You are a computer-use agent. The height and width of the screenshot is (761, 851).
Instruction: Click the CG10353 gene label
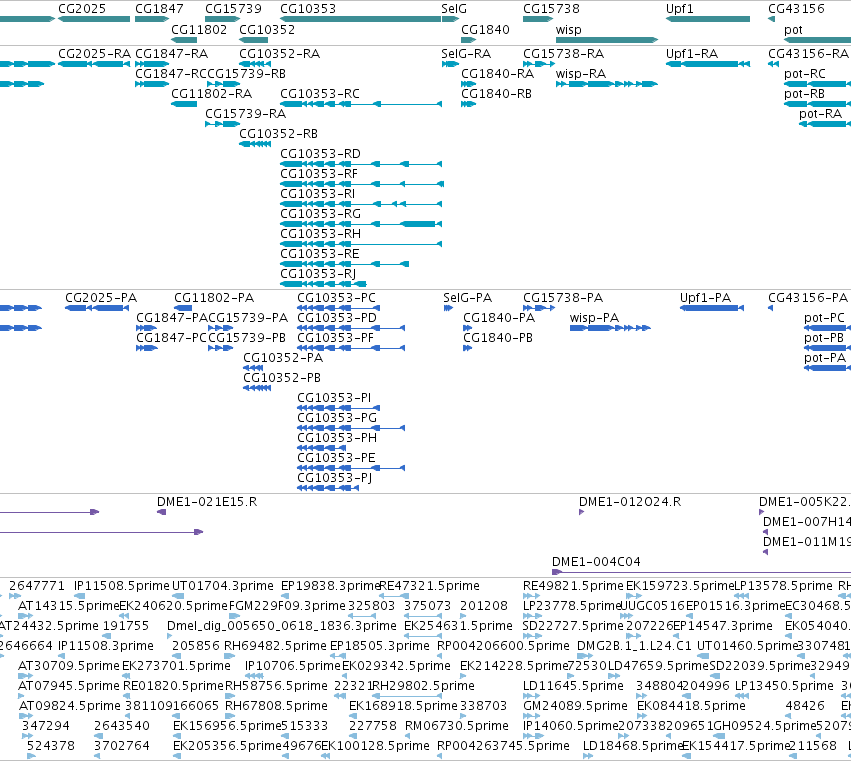(308, 9)
